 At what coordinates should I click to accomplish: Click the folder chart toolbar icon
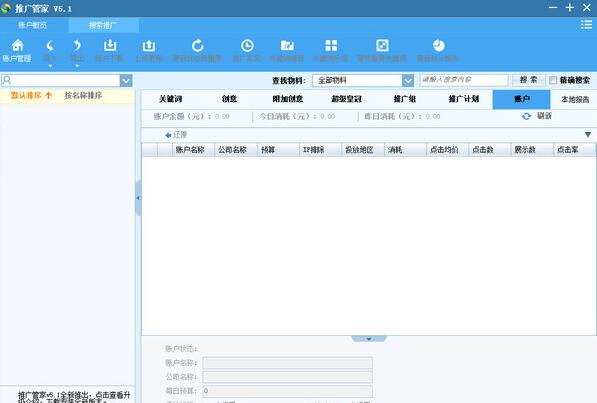[287, 46]
